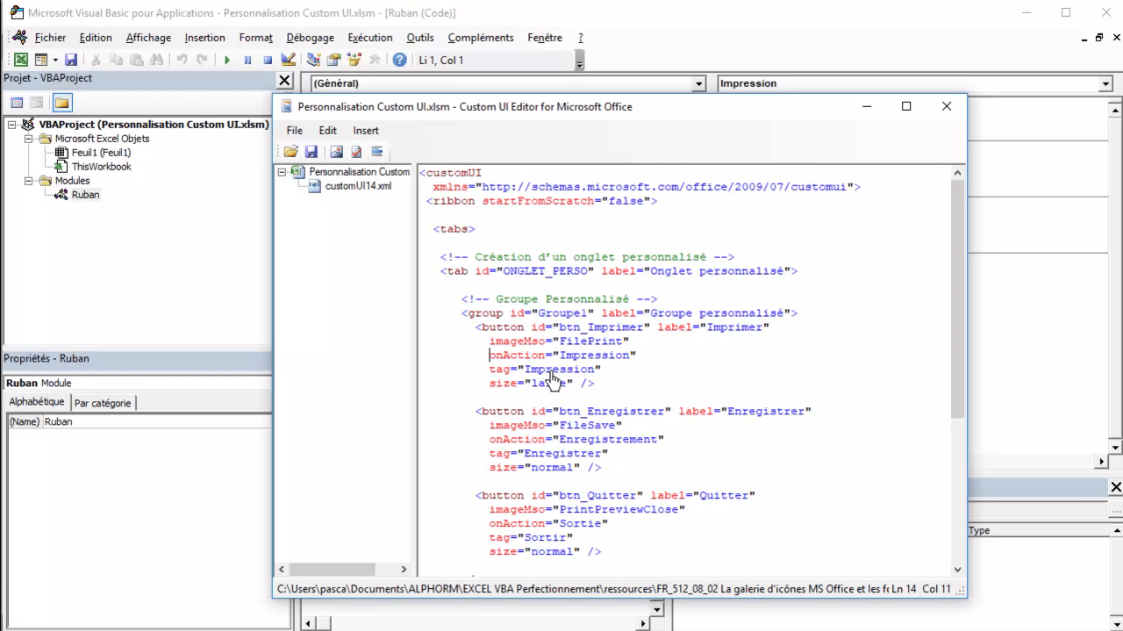Save the customUI file with the disk icon

(x=311, y=152)
